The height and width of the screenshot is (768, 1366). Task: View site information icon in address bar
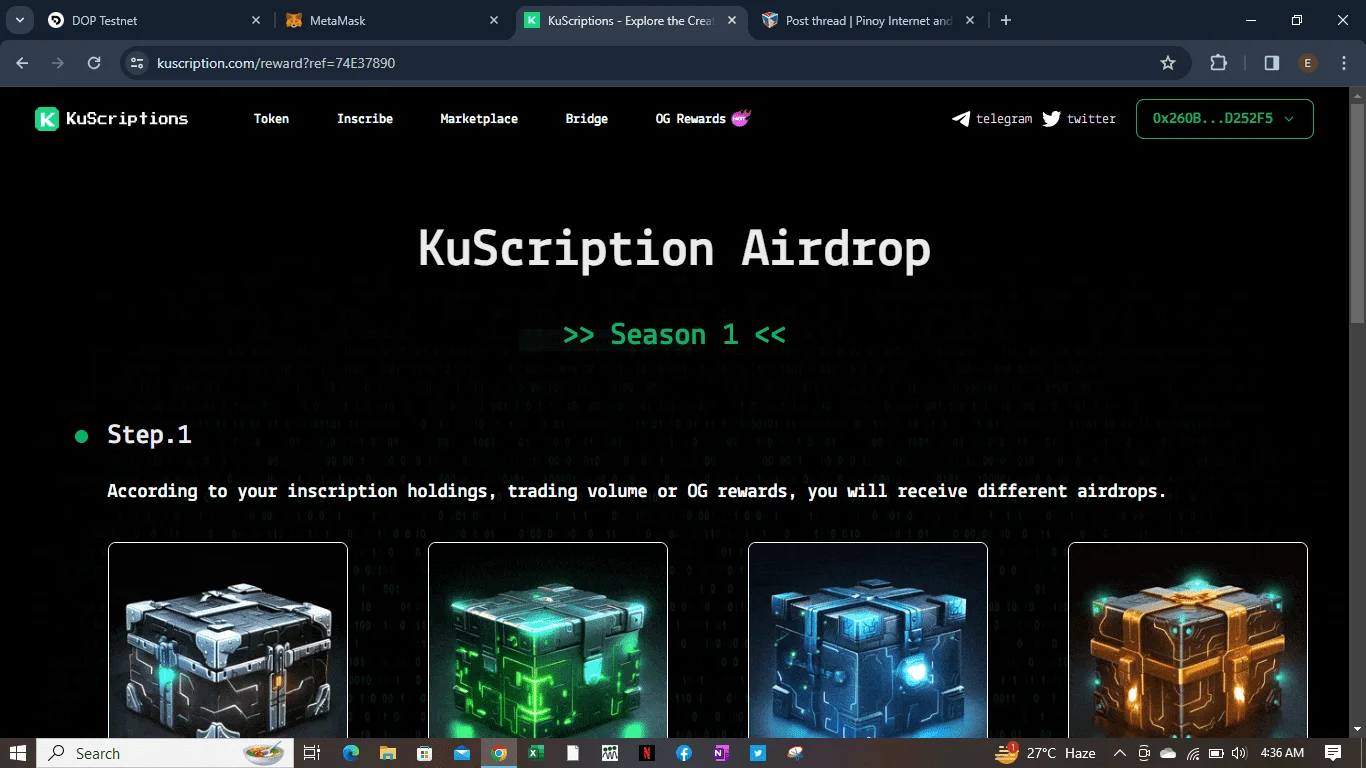pos(138,63)
